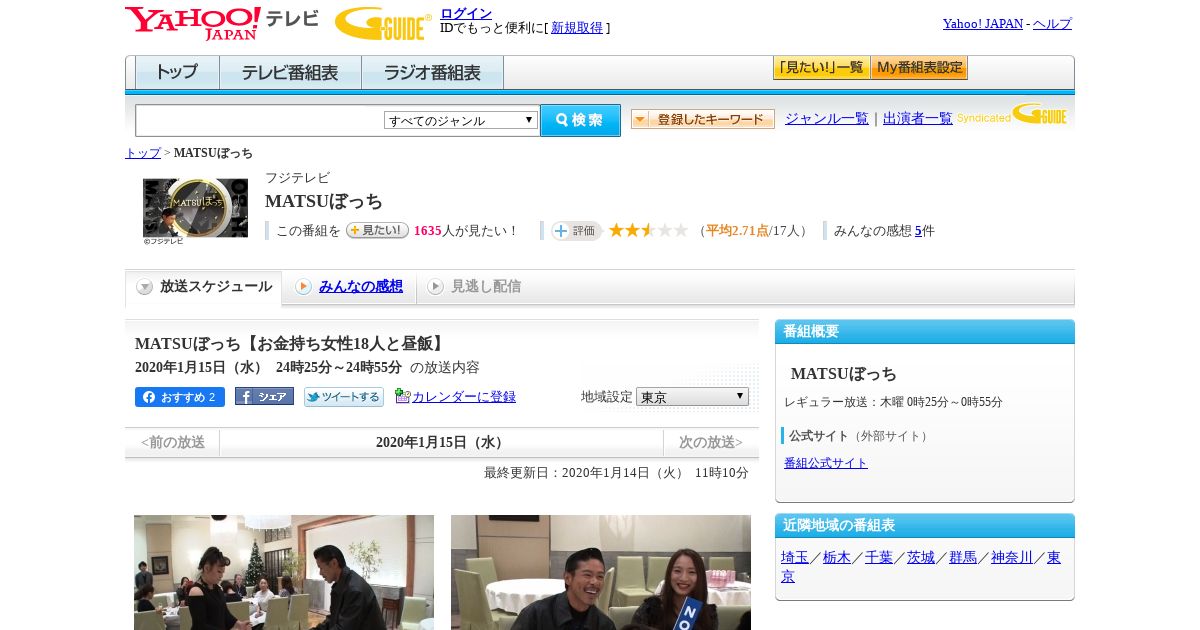Screen dimensions: 1200x630
Task: Click the 評価 rating plus button
Action: coord(576,231)
